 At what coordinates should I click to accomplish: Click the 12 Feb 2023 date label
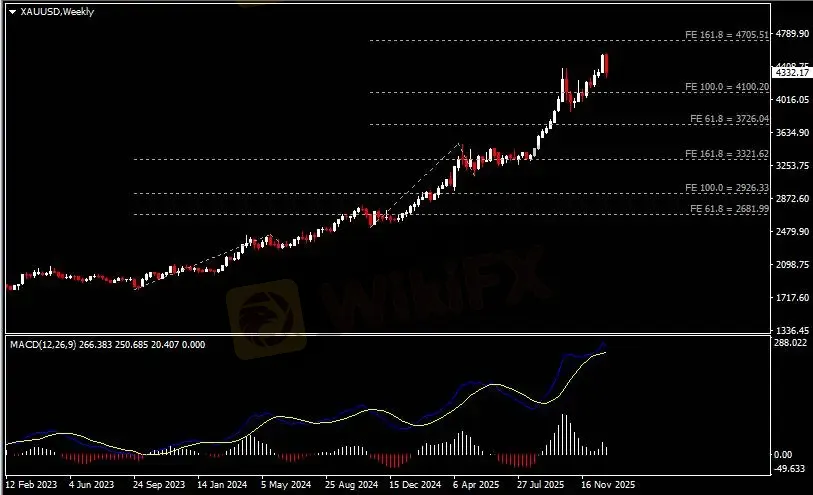pos(31,485)
